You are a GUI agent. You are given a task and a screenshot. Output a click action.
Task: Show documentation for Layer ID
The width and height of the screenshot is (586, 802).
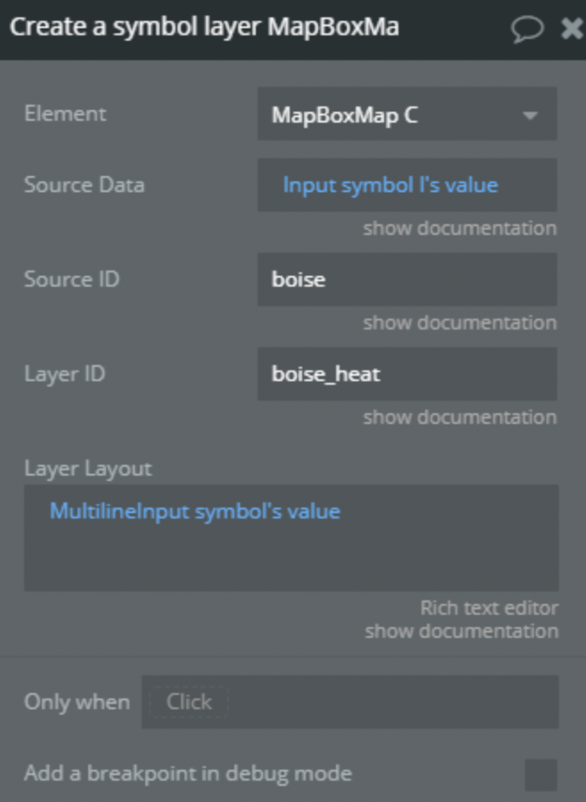click(460, 417)
